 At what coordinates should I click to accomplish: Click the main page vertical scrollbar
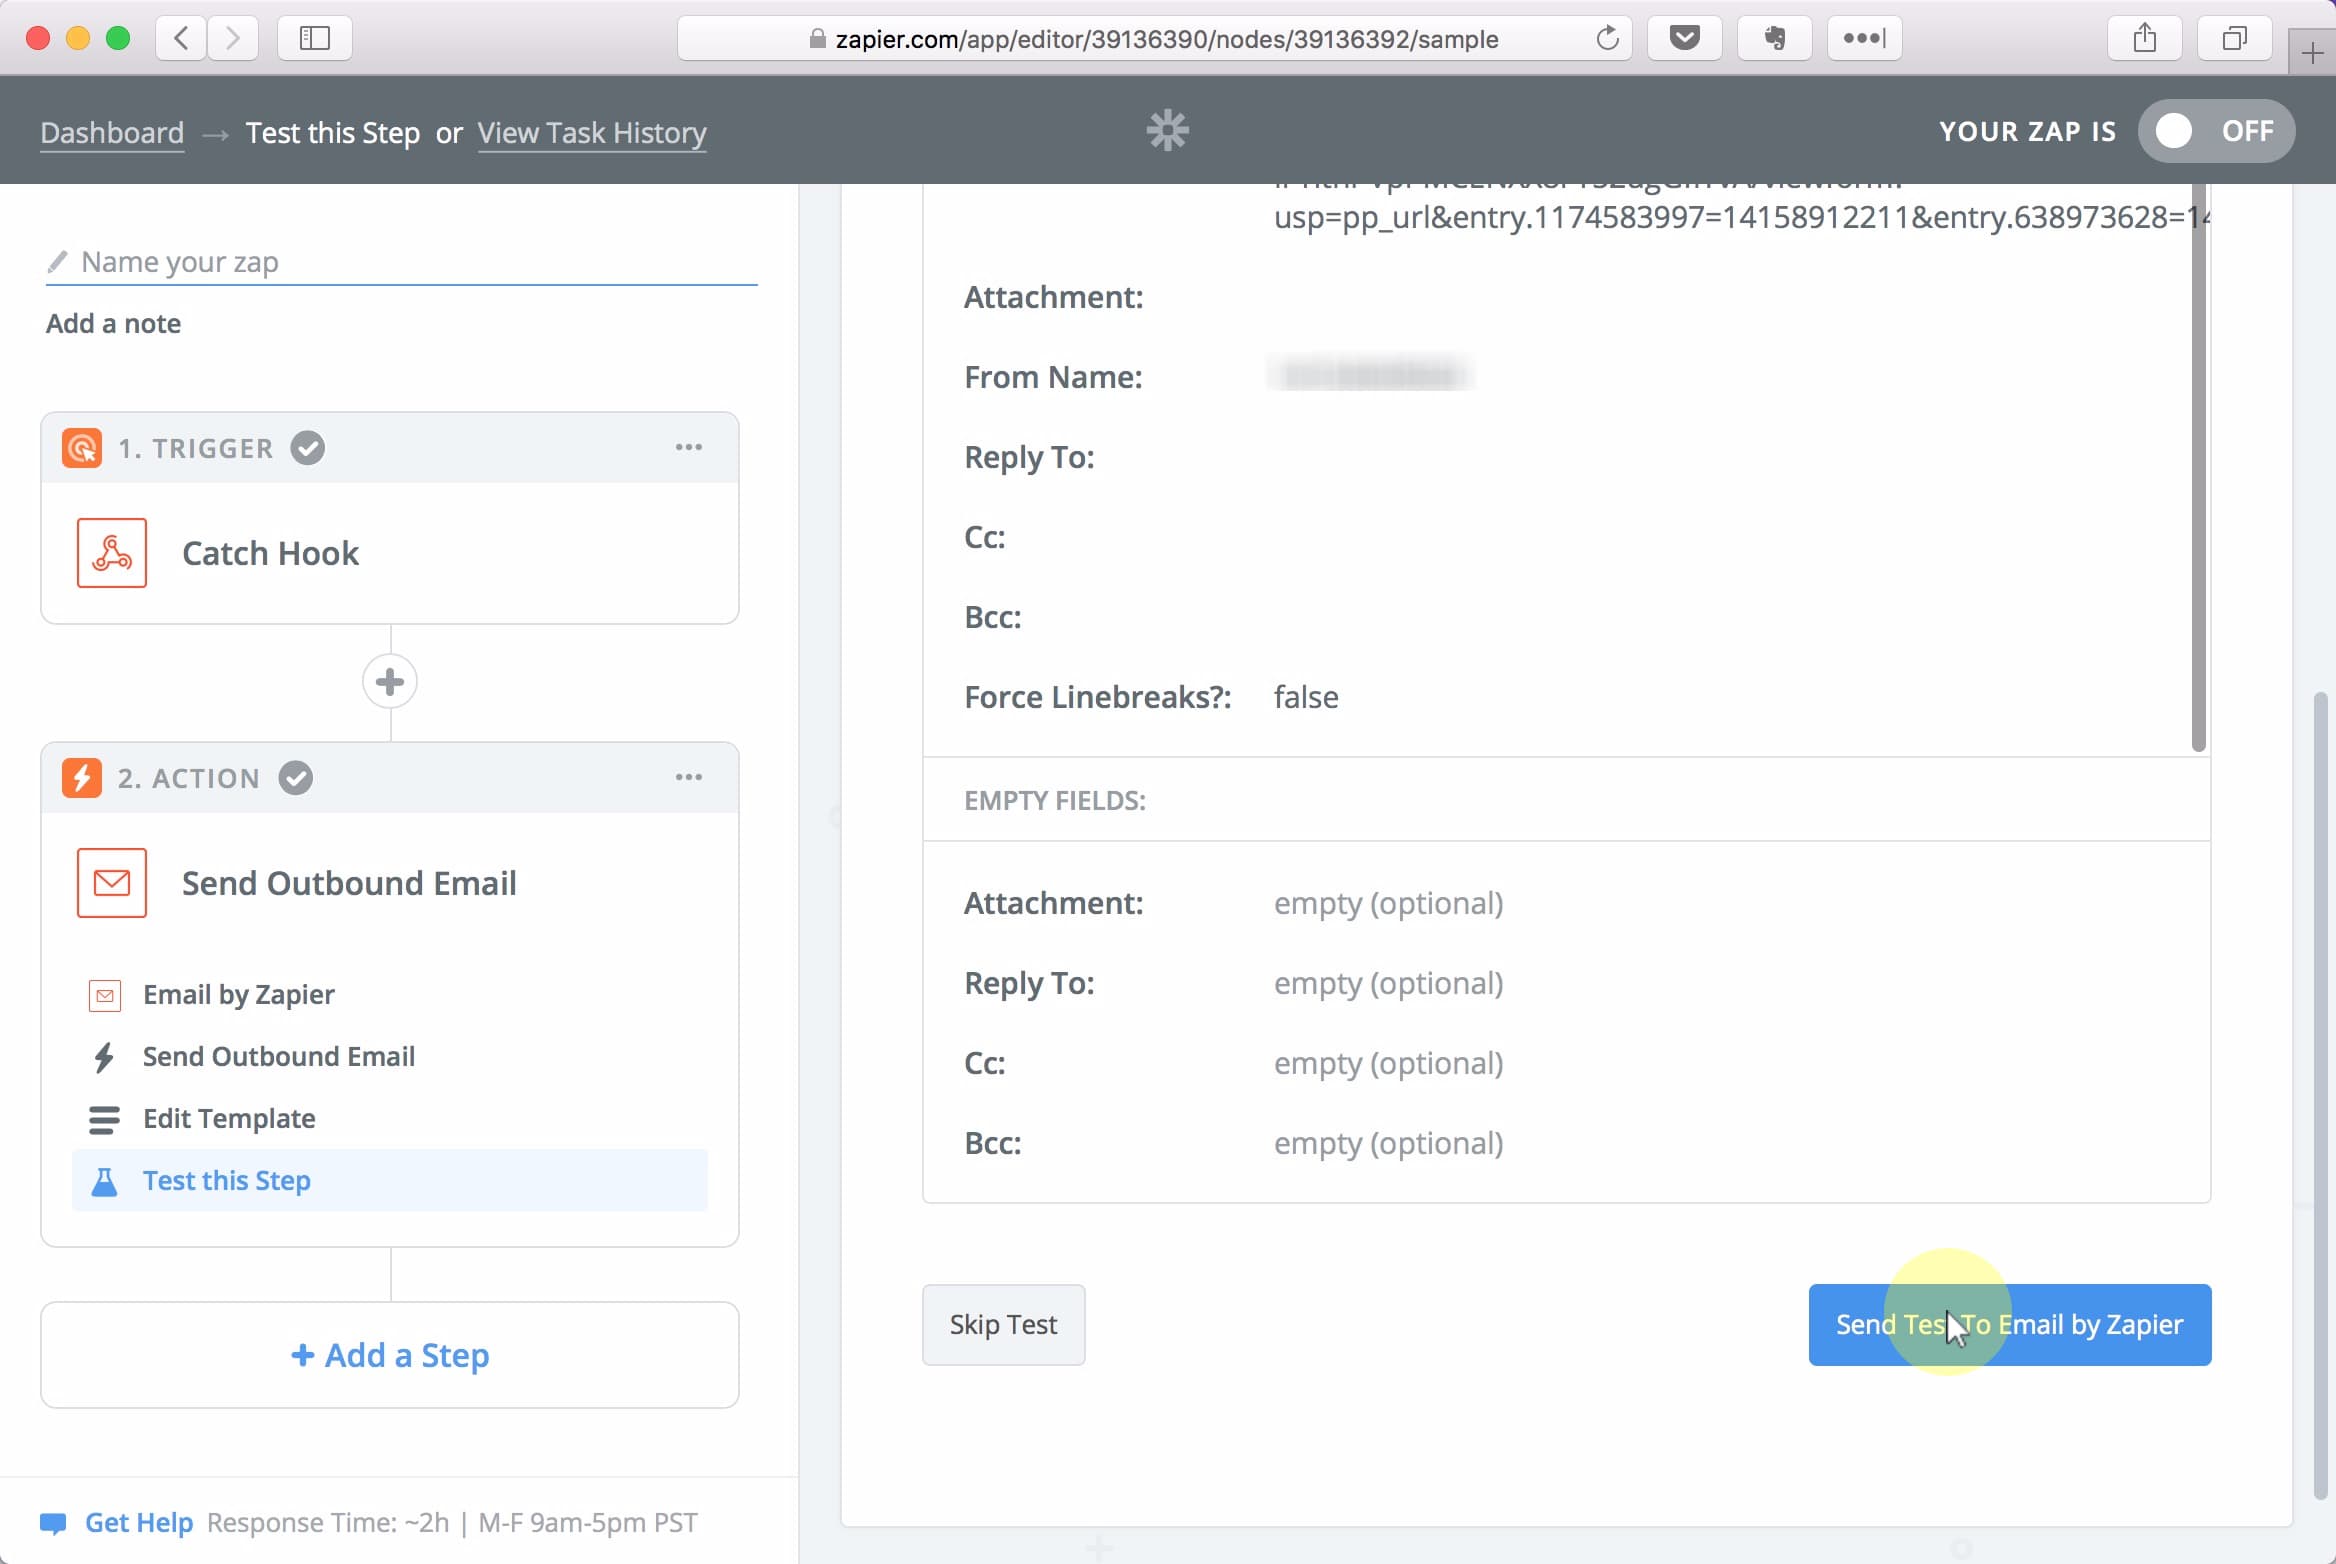2320,1095
